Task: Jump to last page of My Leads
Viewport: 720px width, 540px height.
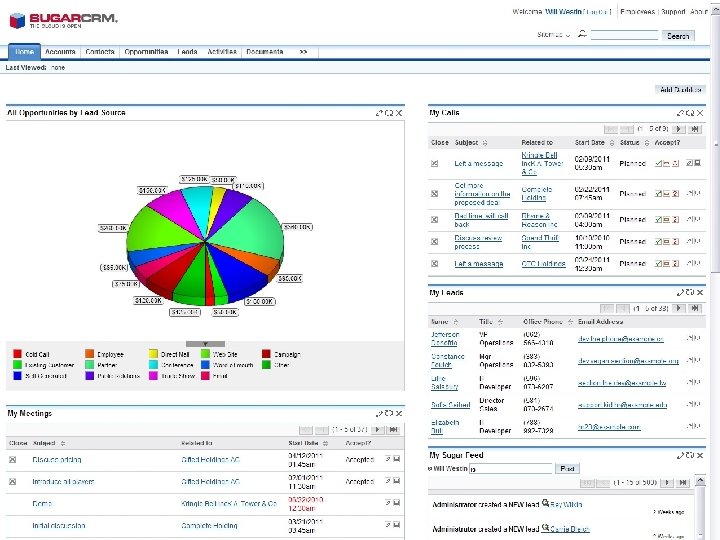Action: (695, 309)
